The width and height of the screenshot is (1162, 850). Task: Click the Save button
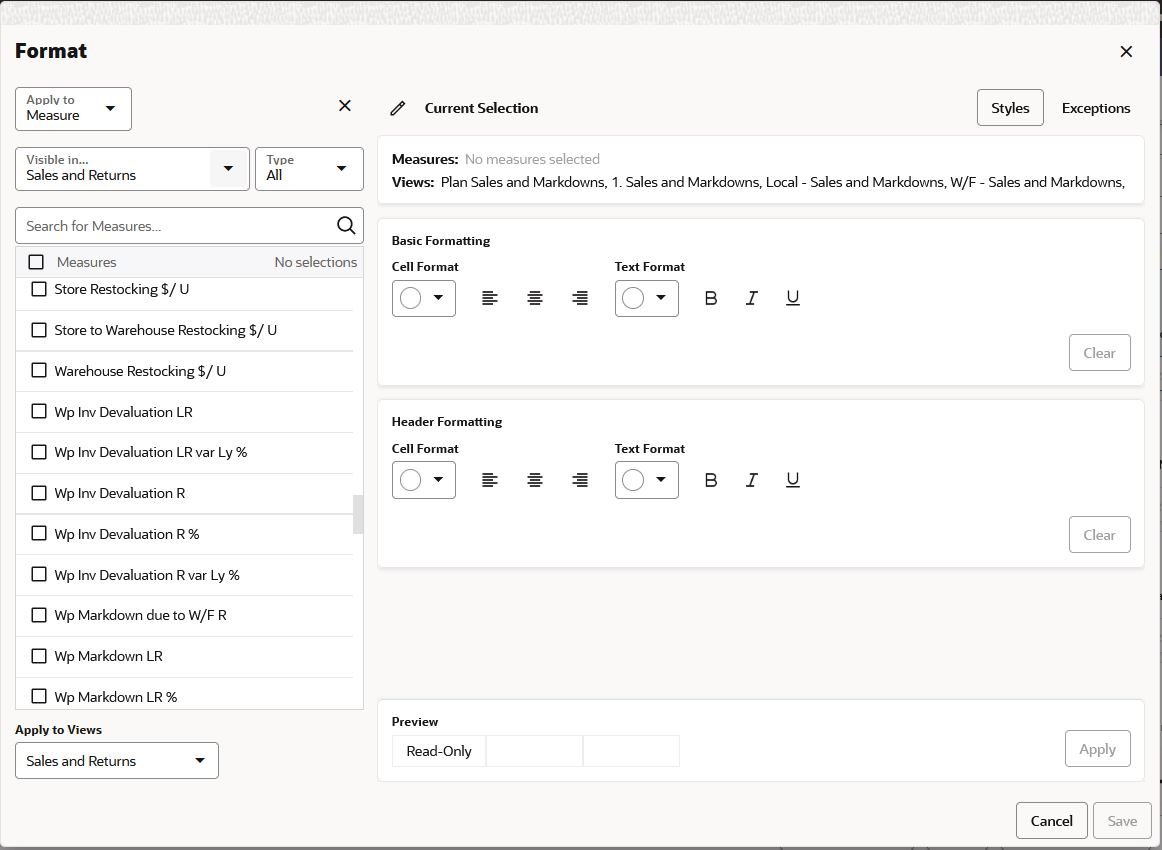[x=1122, y=820]
